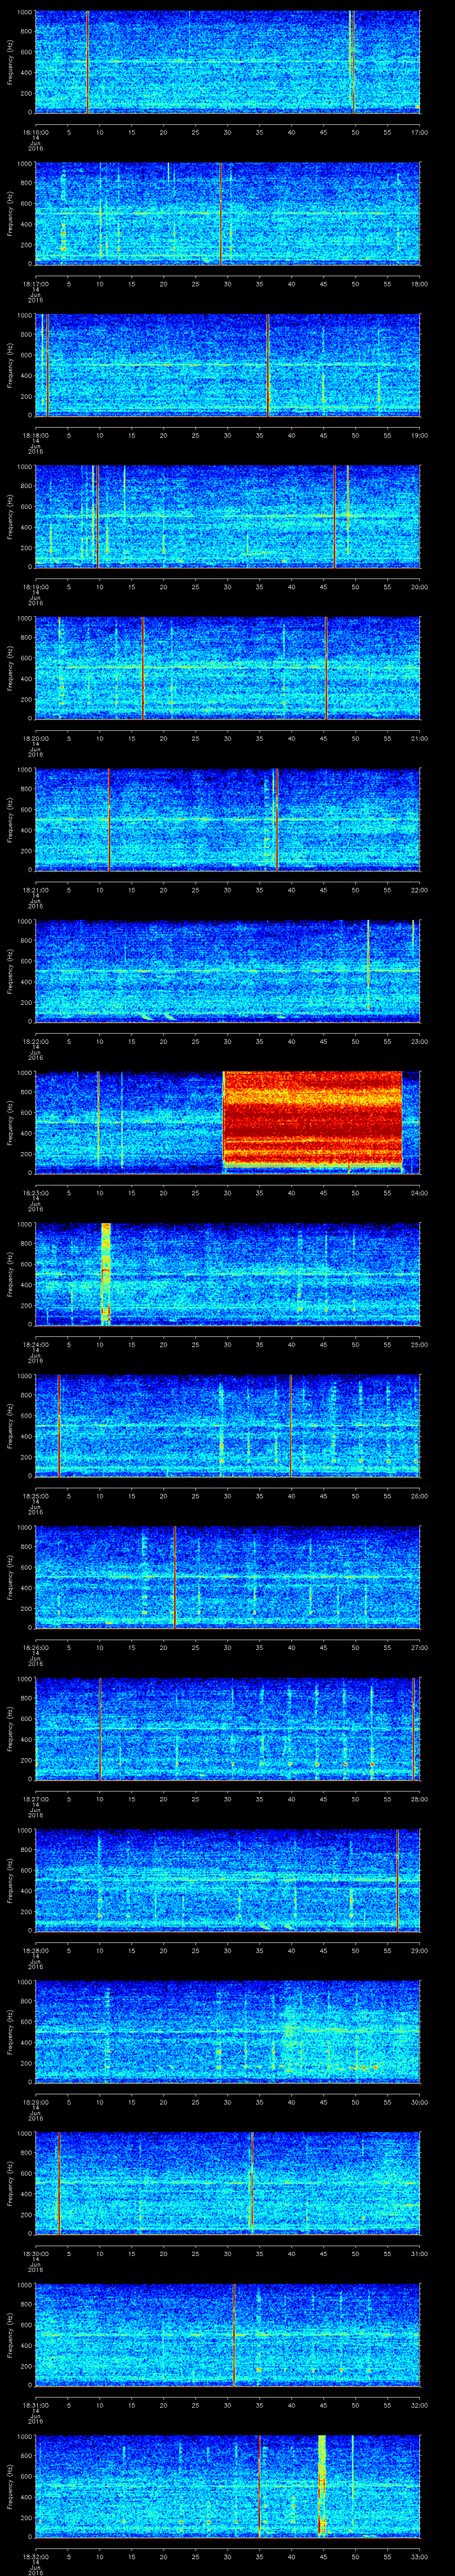The height and width of the screenshot is (2576, 455).
Task: Click the vertical line near 8s in the 18:16:00 spectrogram
Action: (88, 61)
